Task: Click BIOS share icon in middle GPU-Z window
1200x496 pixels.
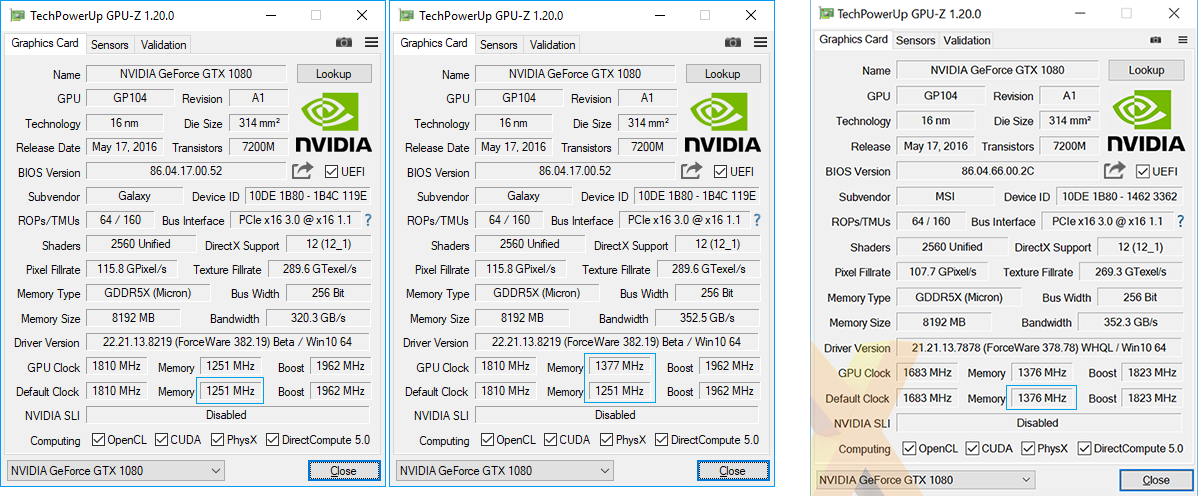Action: point(691,171)
